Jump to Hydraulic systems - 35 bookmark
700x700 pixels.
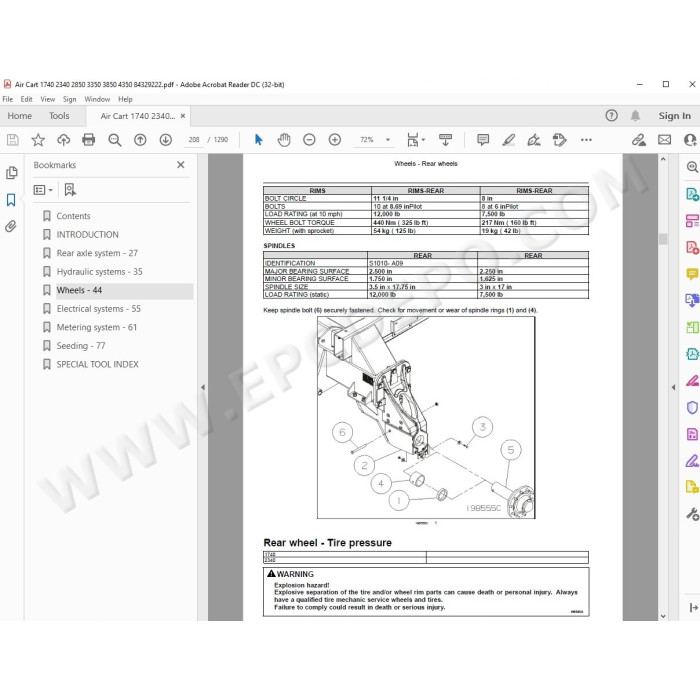click(99, 272)
